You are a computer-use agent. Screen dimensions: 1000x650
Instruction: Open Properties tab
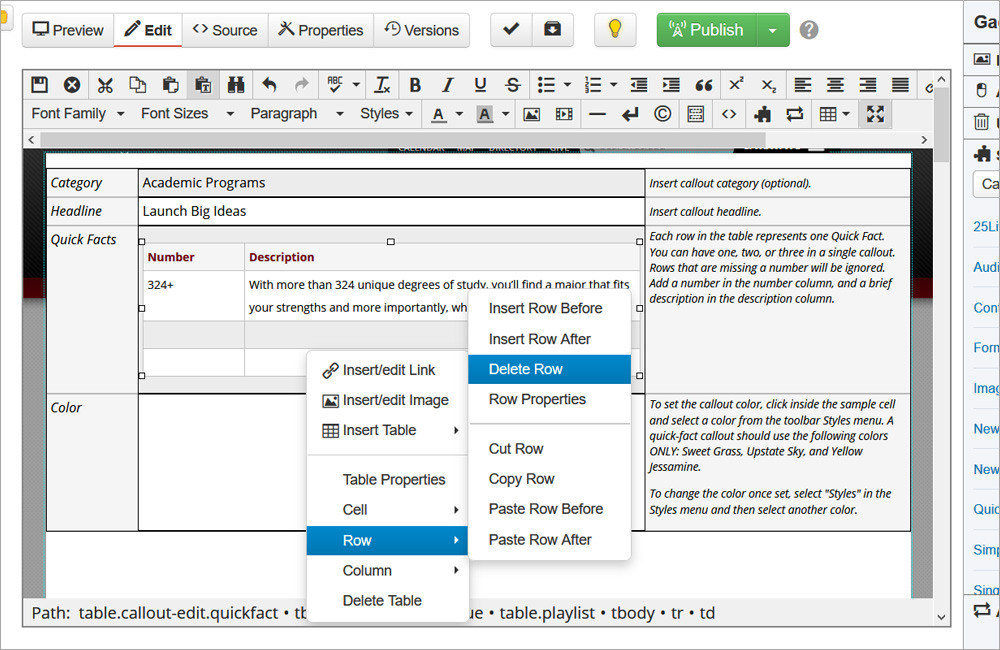click(321, 30)
